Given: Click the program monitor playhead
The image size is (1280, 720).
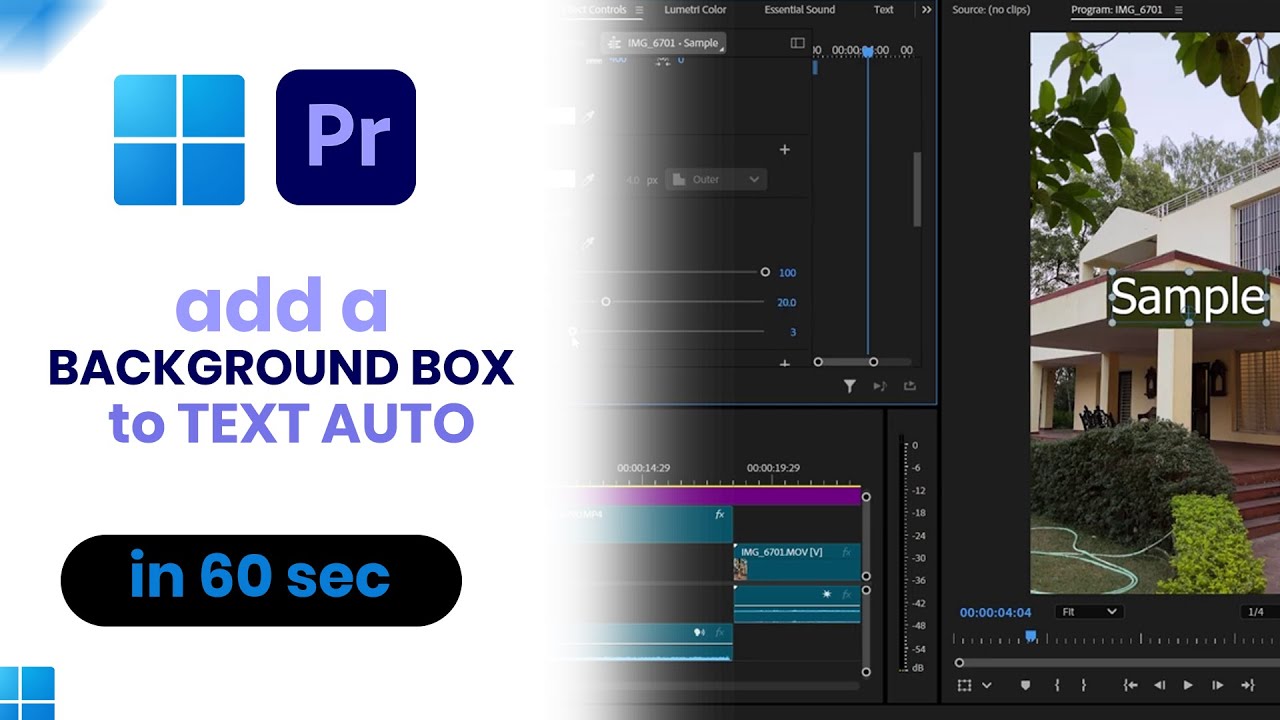Looking at the screenshot, I should click(x=1031, y=636).
